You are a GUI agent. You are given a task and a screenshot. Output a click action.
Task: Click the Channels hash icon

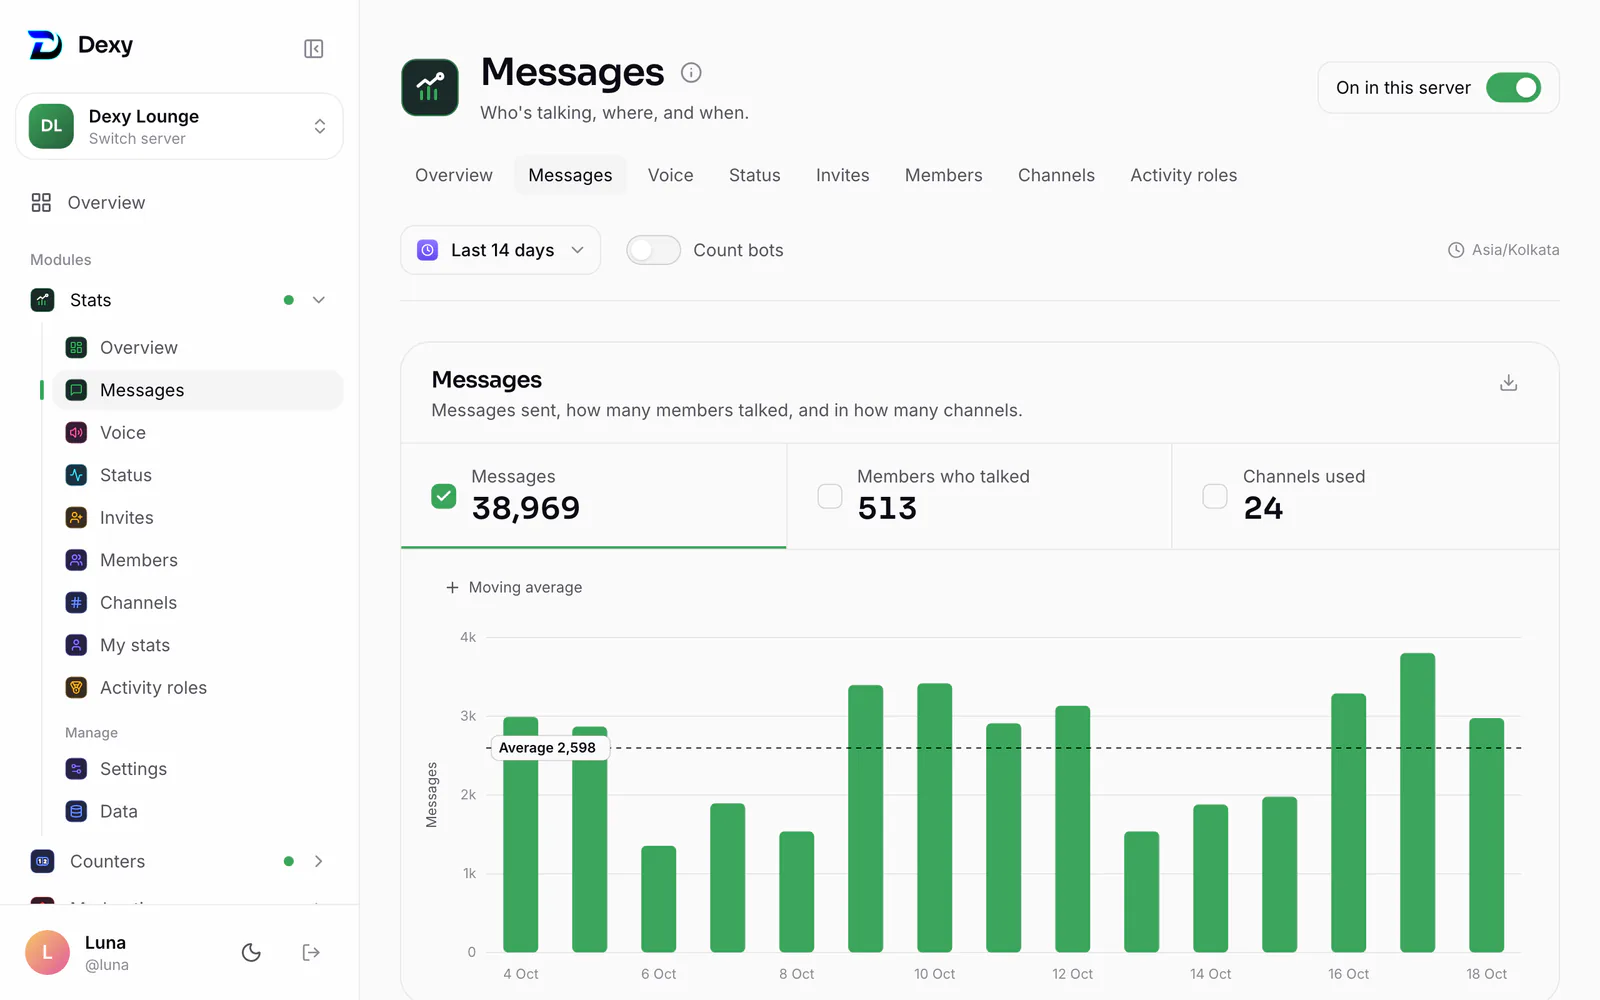(76, 603)
